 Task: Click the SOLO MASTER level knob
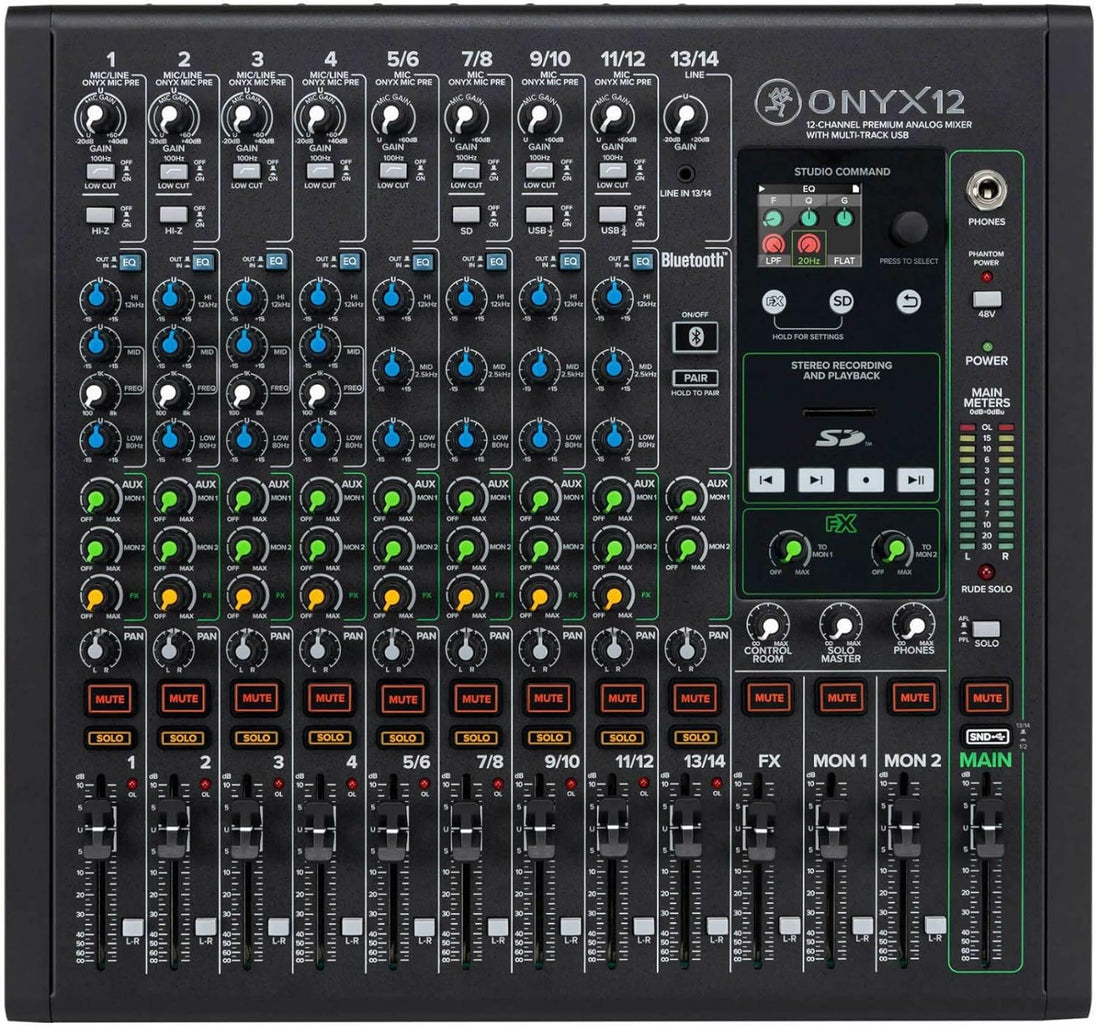click(x=841, y=624)
